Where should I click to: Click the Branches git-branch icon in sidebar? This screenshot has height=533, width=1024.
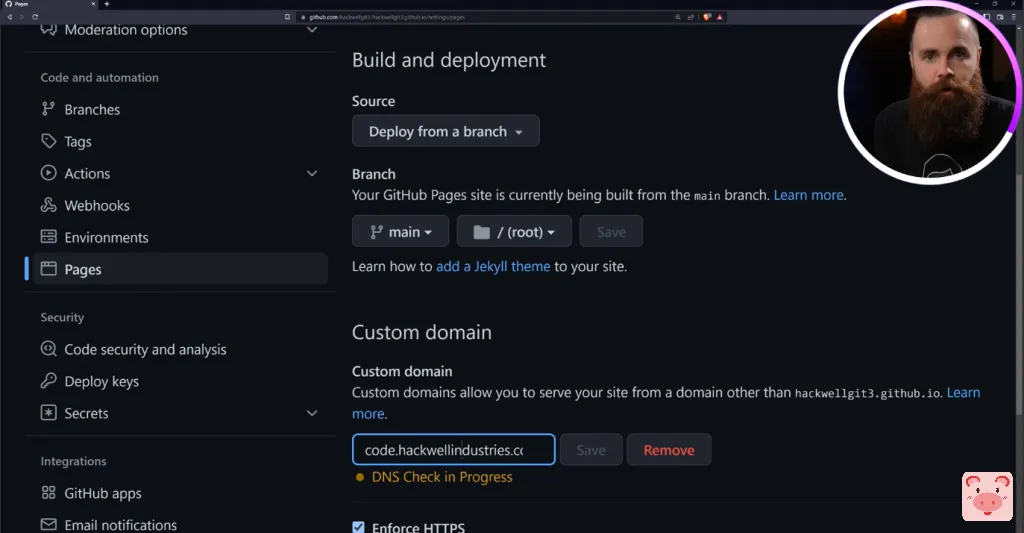(x=48, y=110)
